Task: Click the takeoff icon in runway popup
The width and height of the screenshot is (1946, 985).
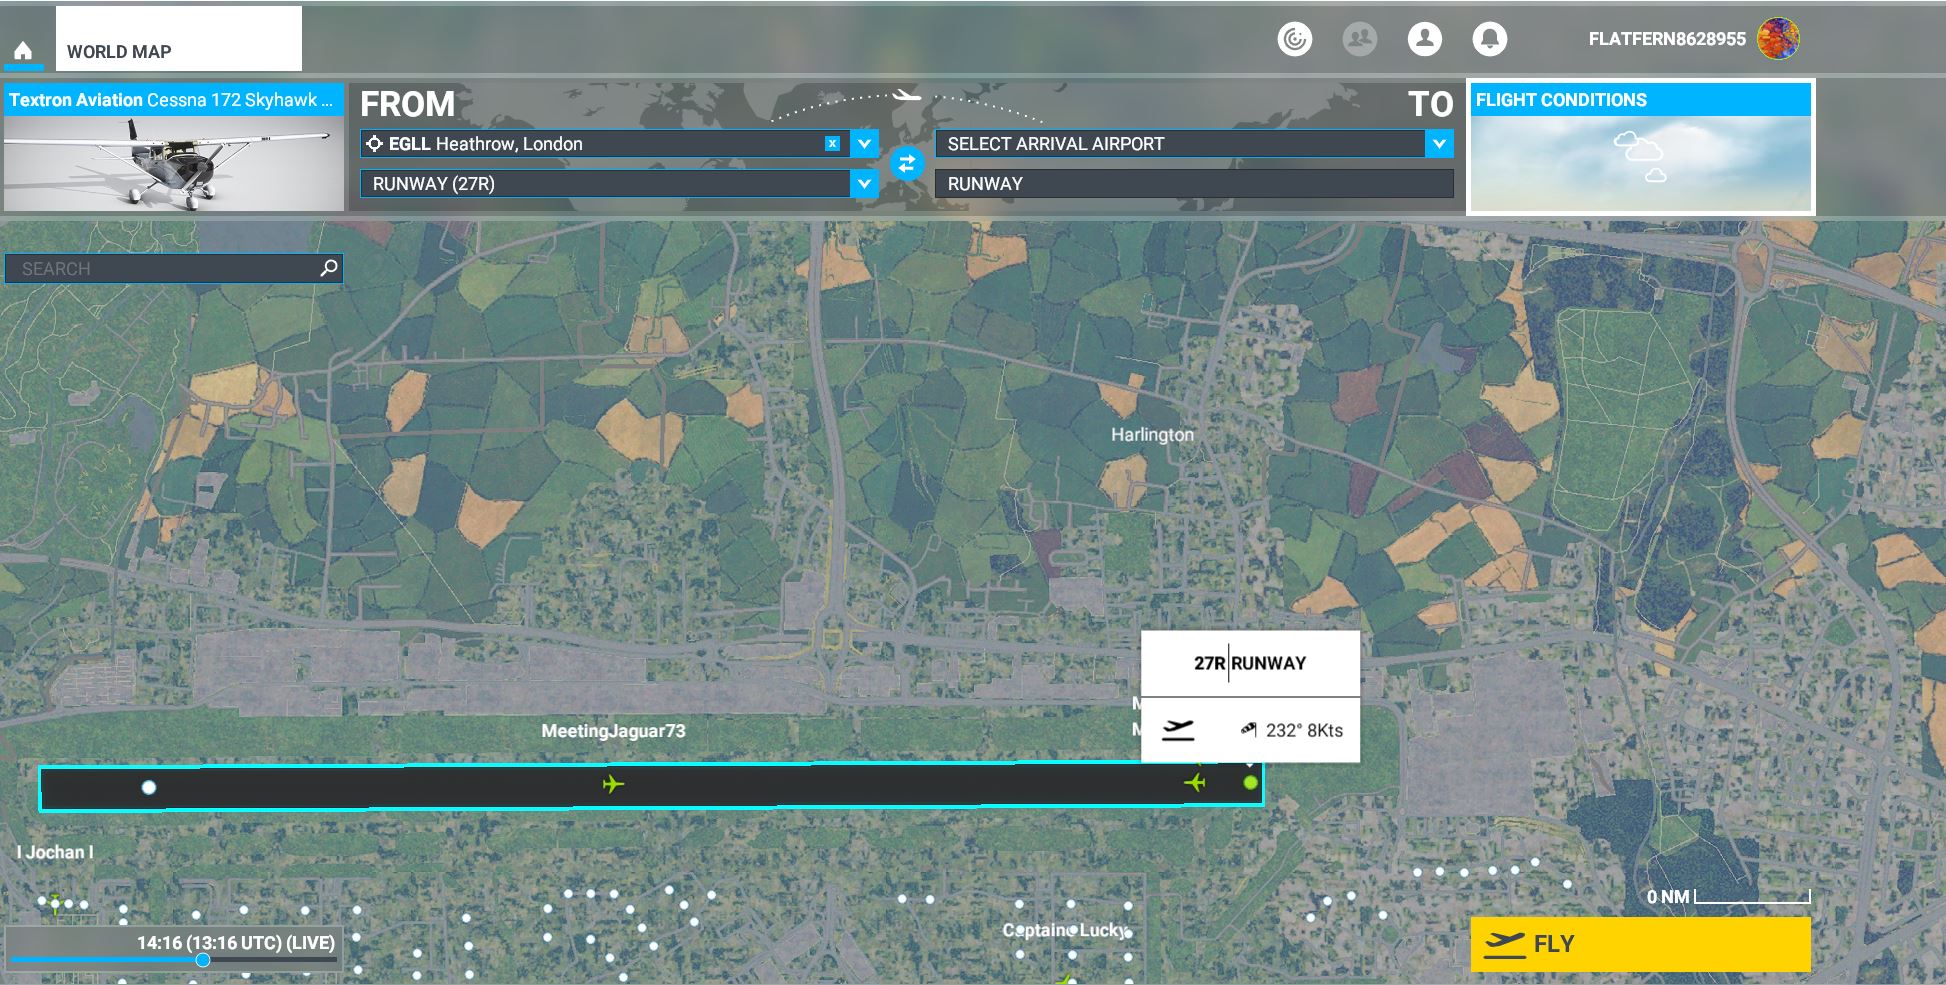Action: [x=1179, y=730]
